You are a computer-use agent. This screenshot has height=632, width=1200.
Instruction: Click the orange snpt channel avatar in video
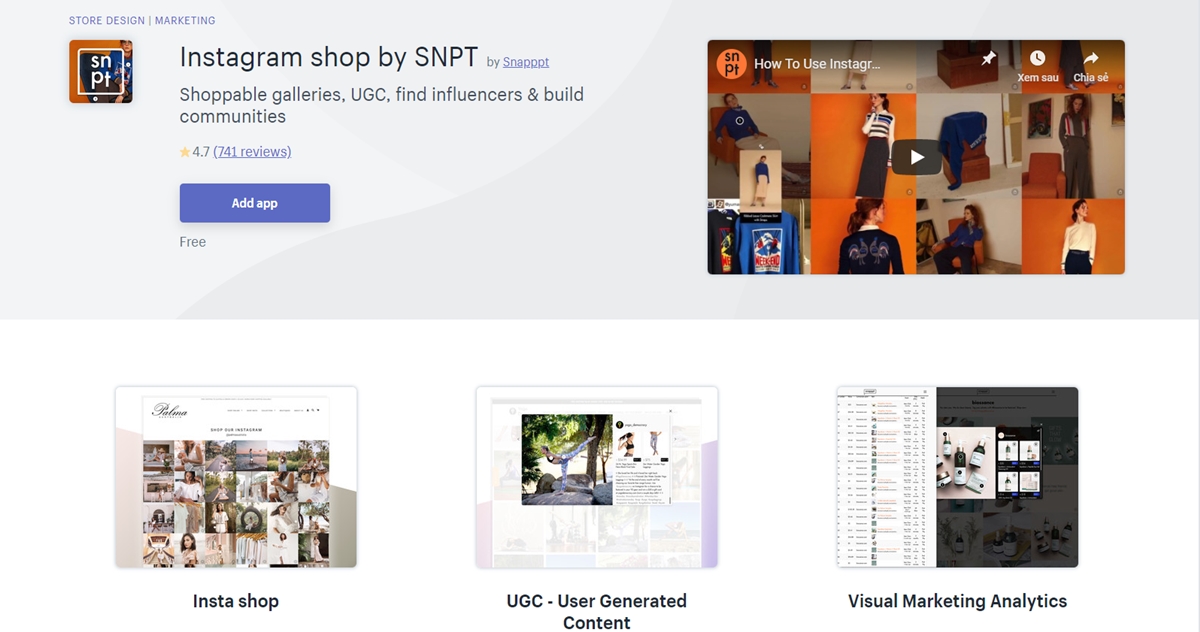pos(733,63)
